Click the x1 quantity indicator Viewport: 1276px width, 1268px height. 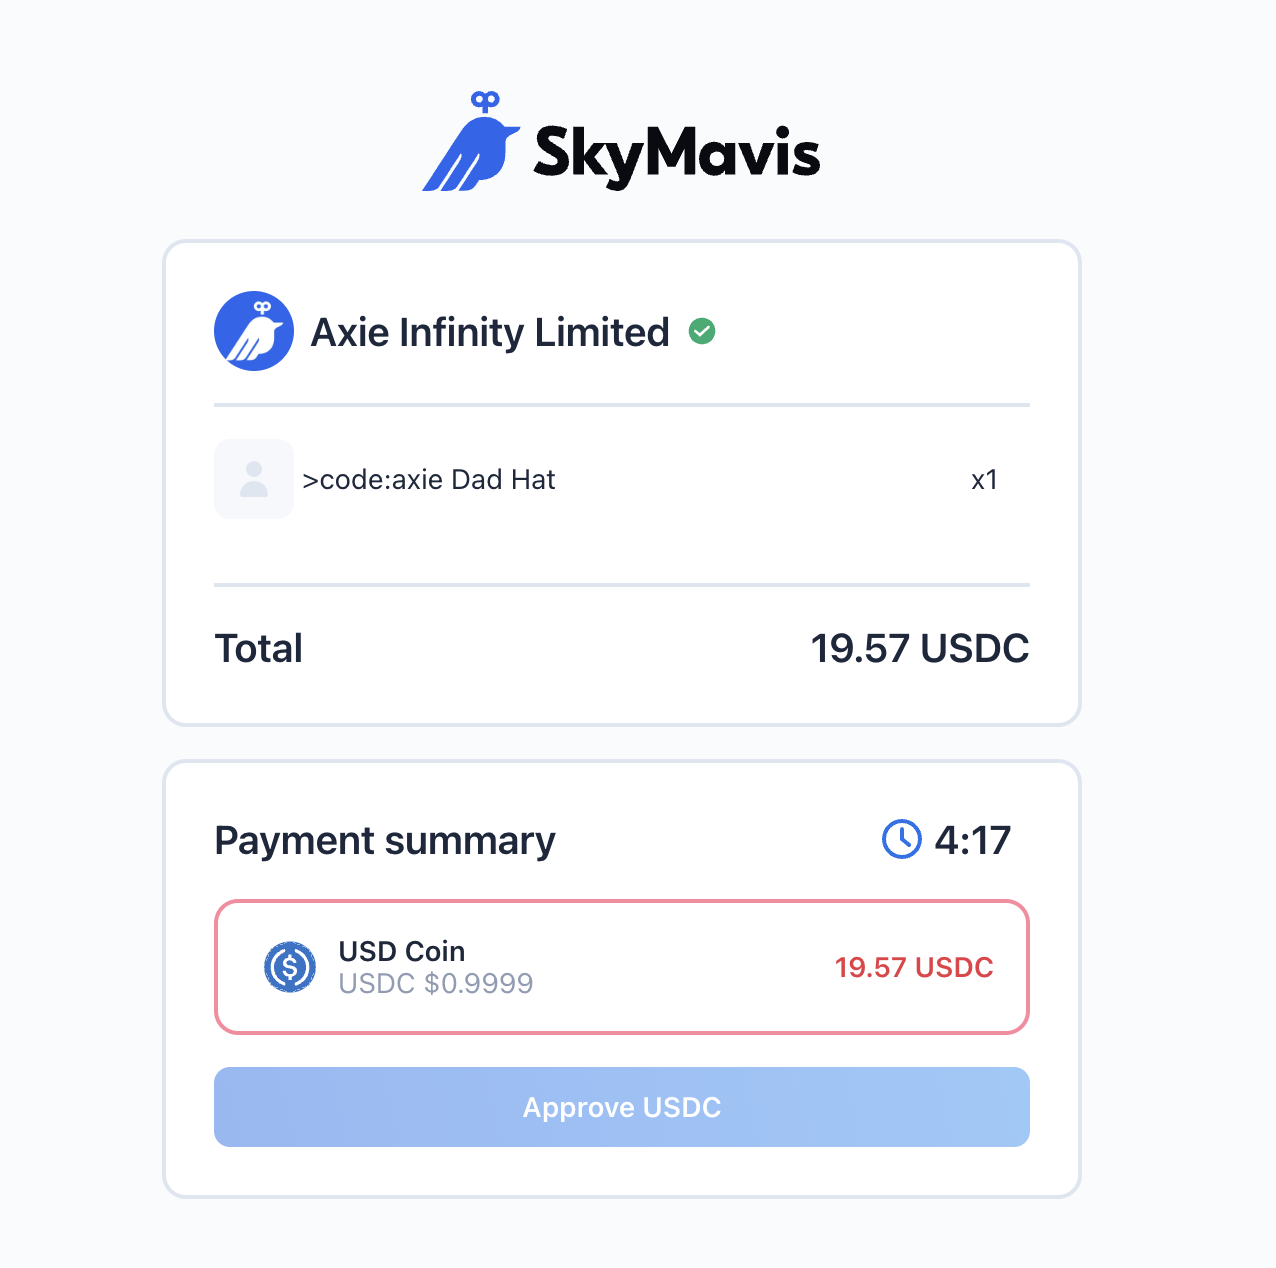[x=985, y=480]
